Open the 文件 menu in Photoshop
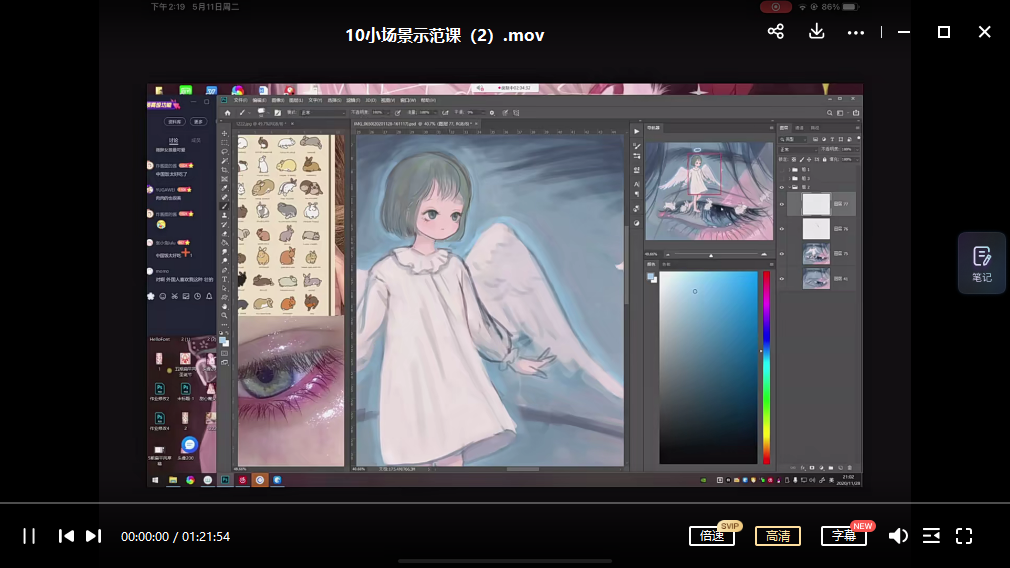The width and height of the screenshot is (1010, 568). (x=240, y=100)
